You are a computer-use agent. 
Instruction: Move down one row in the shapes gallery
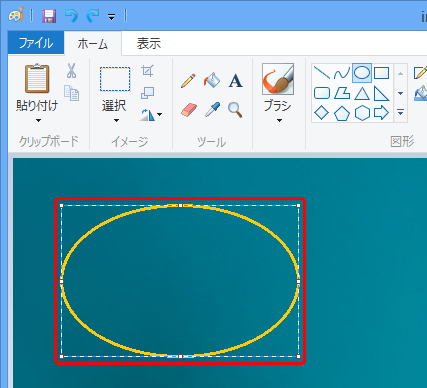tap(401, 93)
